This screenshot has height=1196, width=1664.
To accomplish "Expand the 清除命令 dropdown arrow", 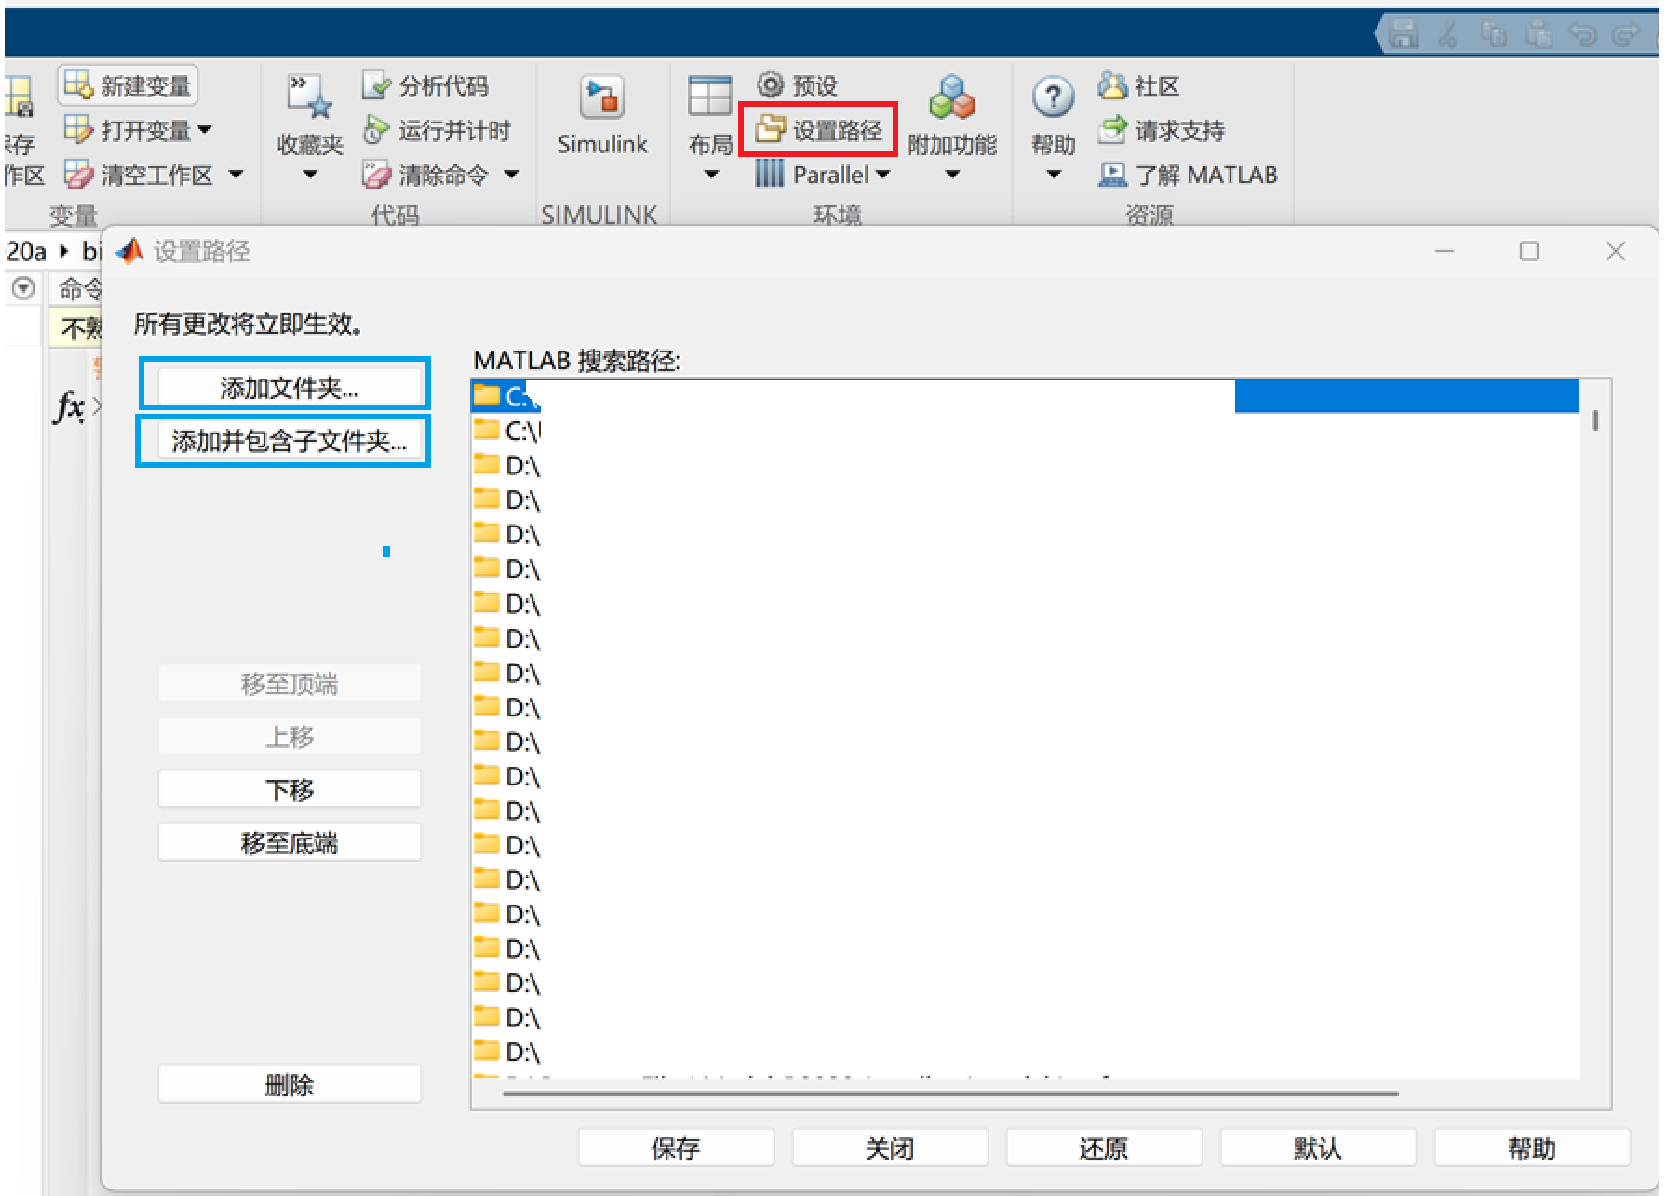I will pos(512,174).
